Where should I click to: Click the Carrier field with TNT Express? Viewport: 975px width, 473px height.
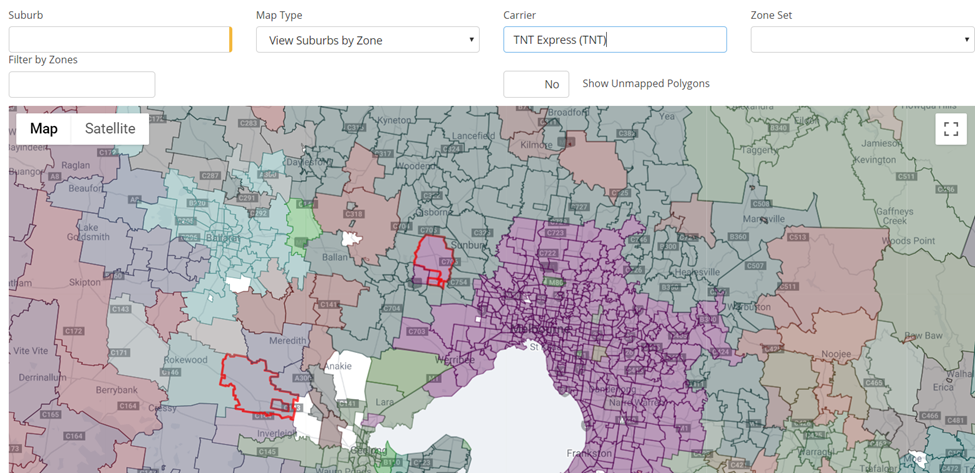pos(615,39)
